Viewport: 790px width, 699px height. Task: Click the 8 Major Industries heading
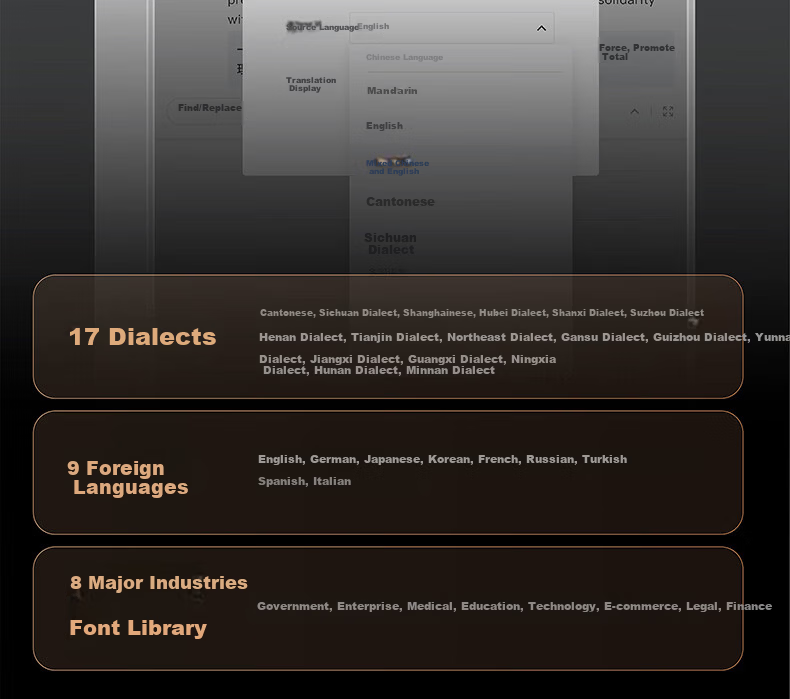(x=159, y=583)
